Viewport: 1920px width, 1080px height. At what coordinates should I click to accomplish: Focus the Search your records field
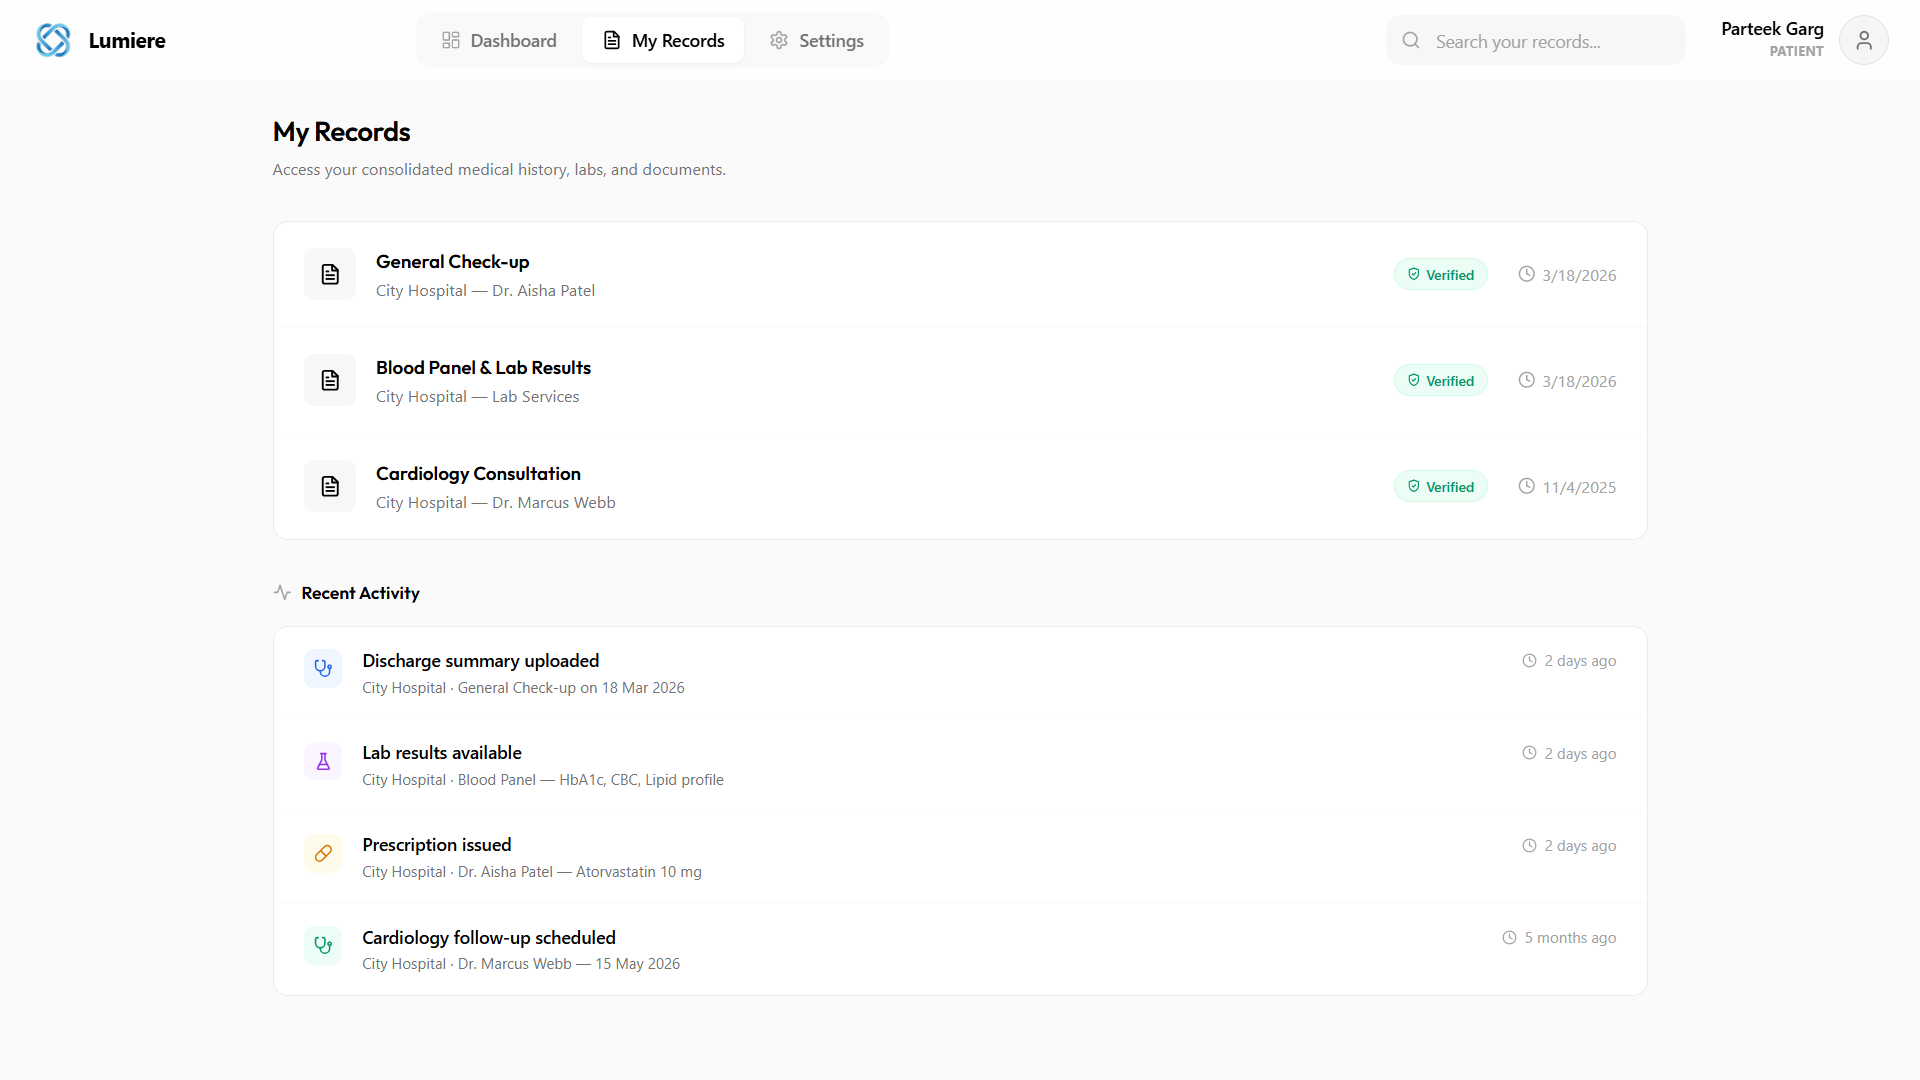tap(1535, 40)
